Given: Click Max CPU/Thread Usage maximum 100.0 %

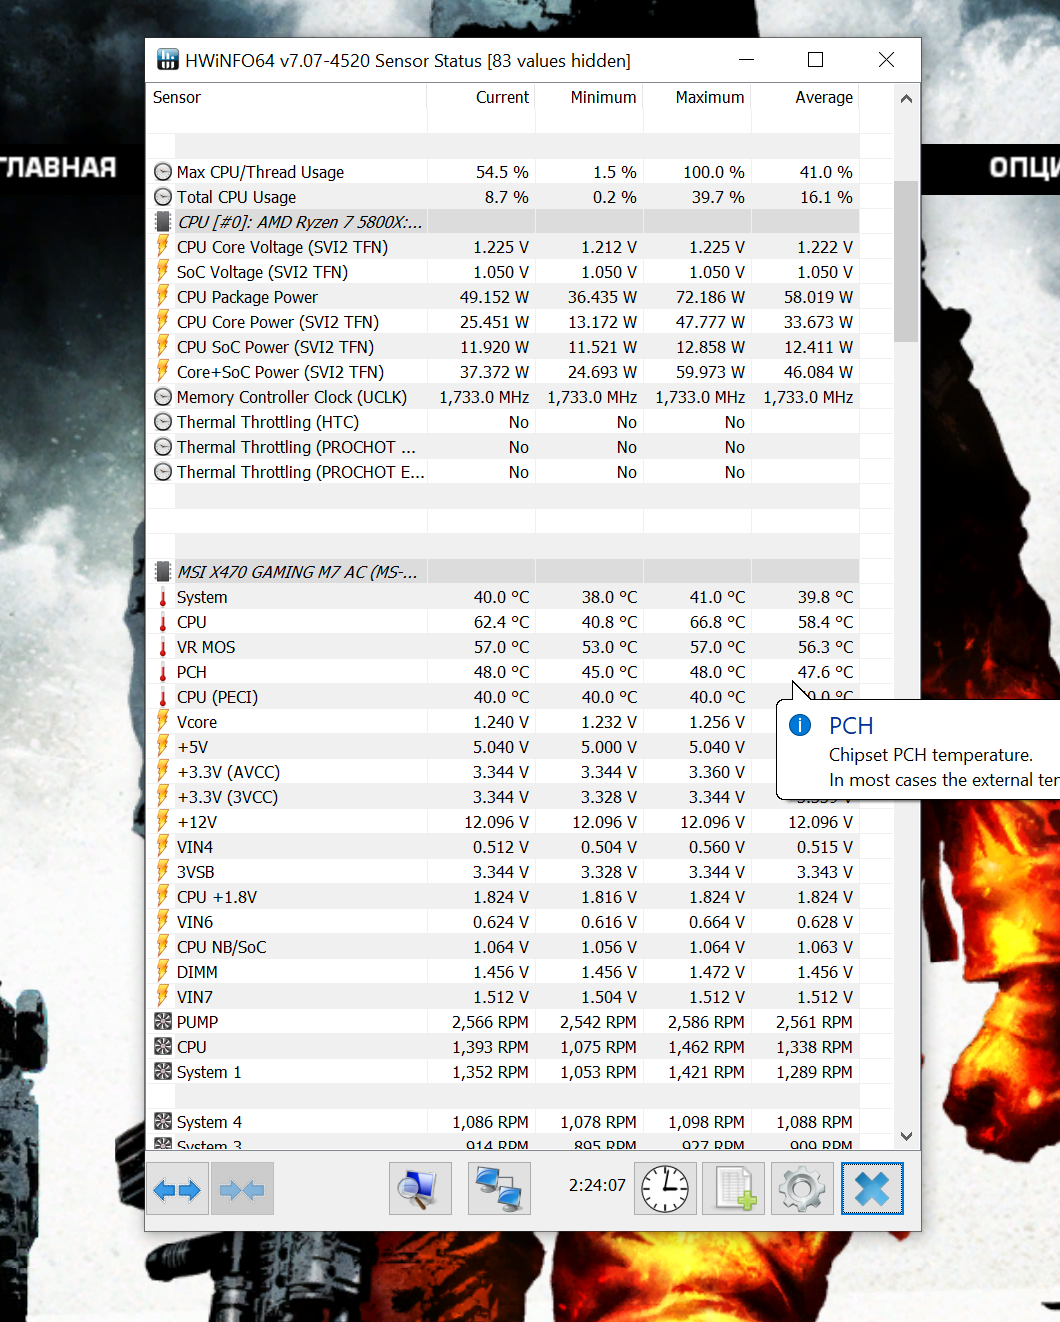Looking at the screenshot, I should [714, 172].
